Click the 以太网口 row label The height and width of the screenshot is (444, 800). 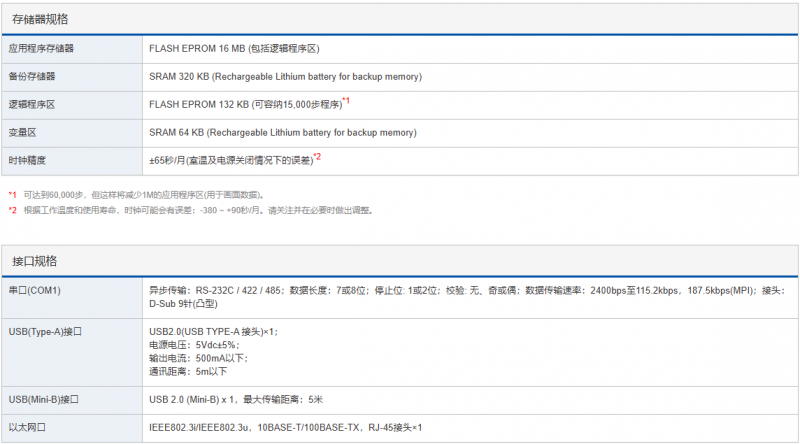pyautogui.click(x=28, y=428)
